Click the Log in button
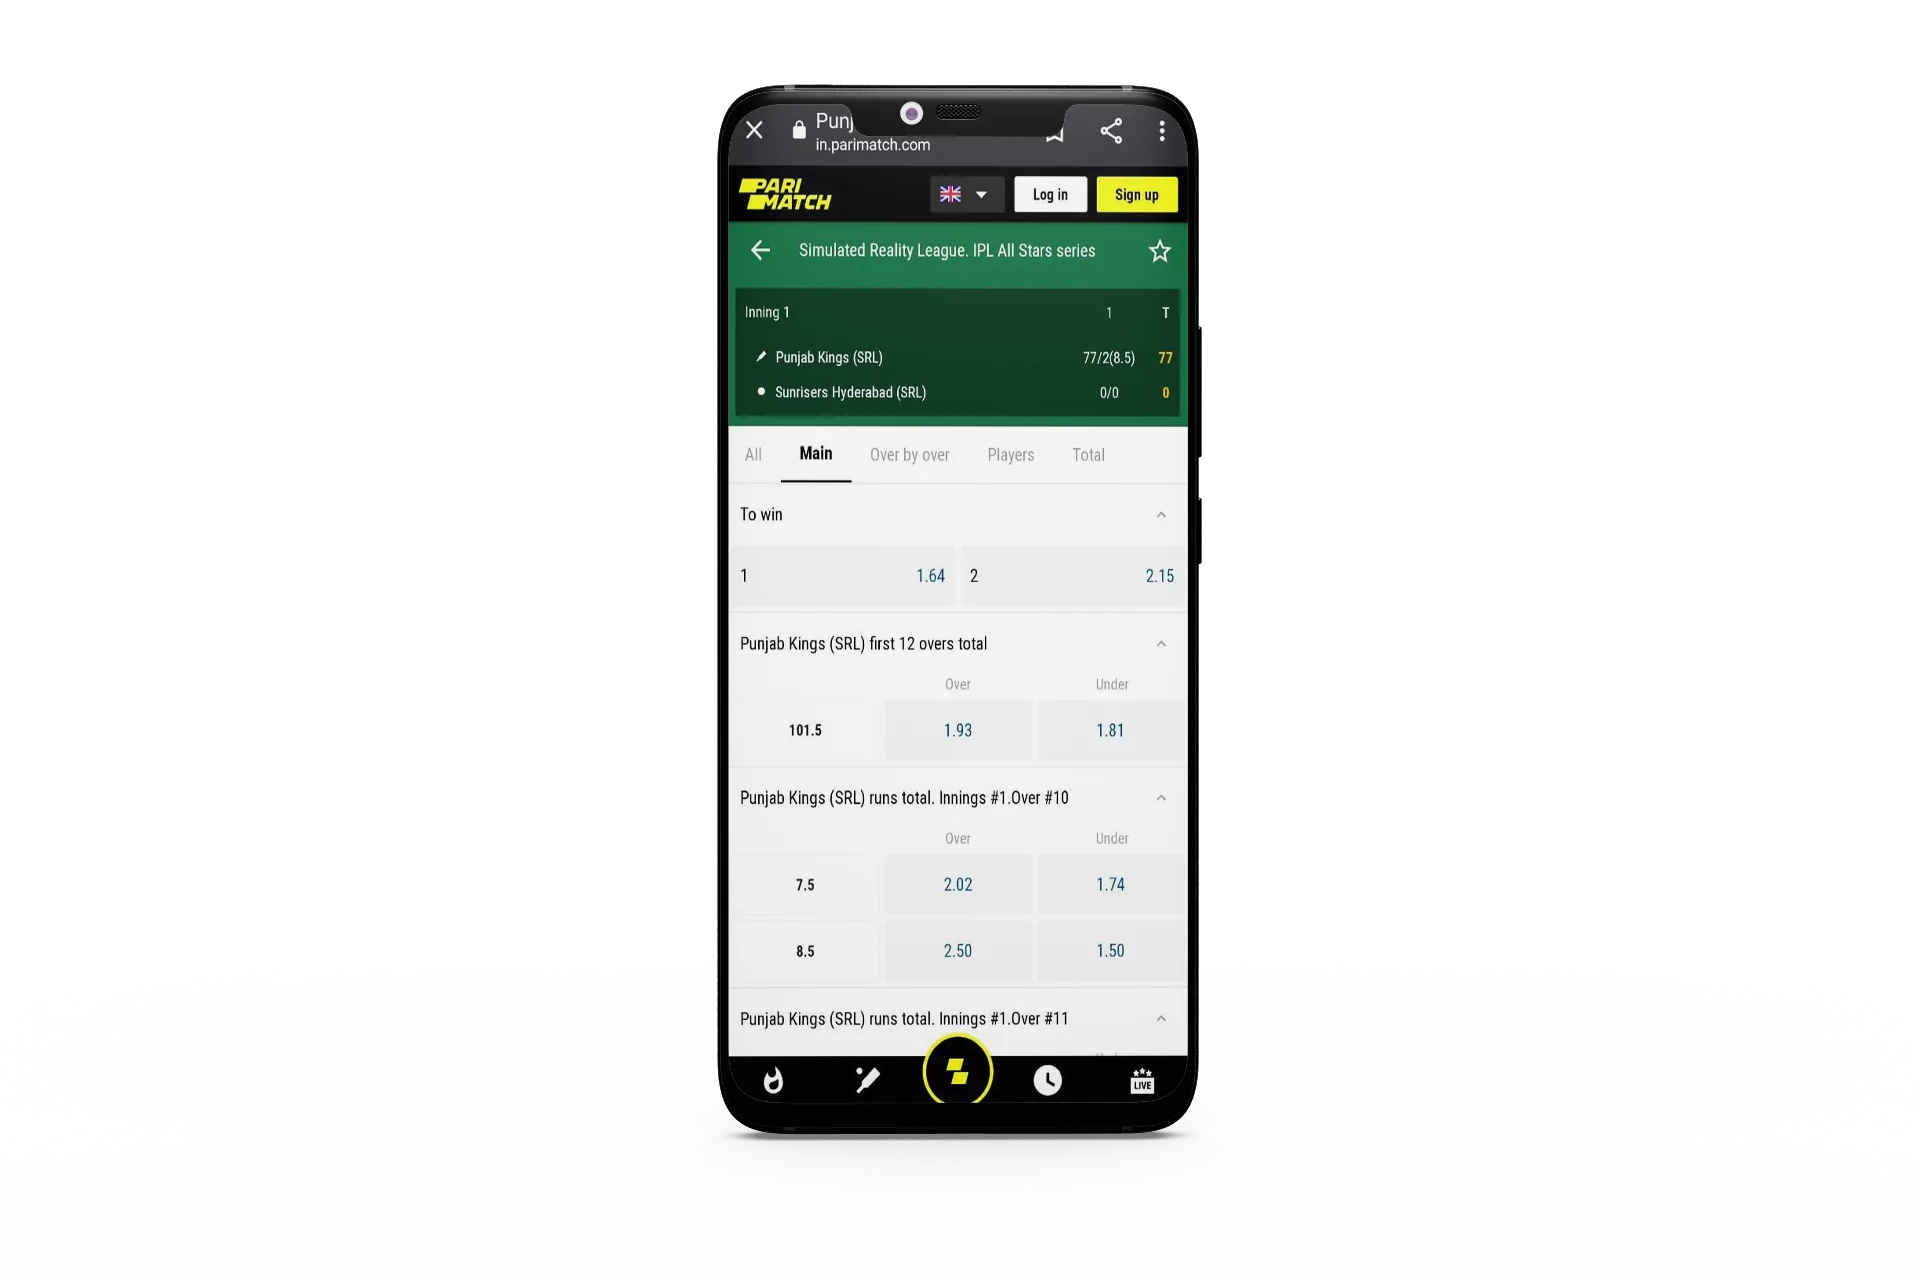 pyautogui.click(x=1050, y=194)
